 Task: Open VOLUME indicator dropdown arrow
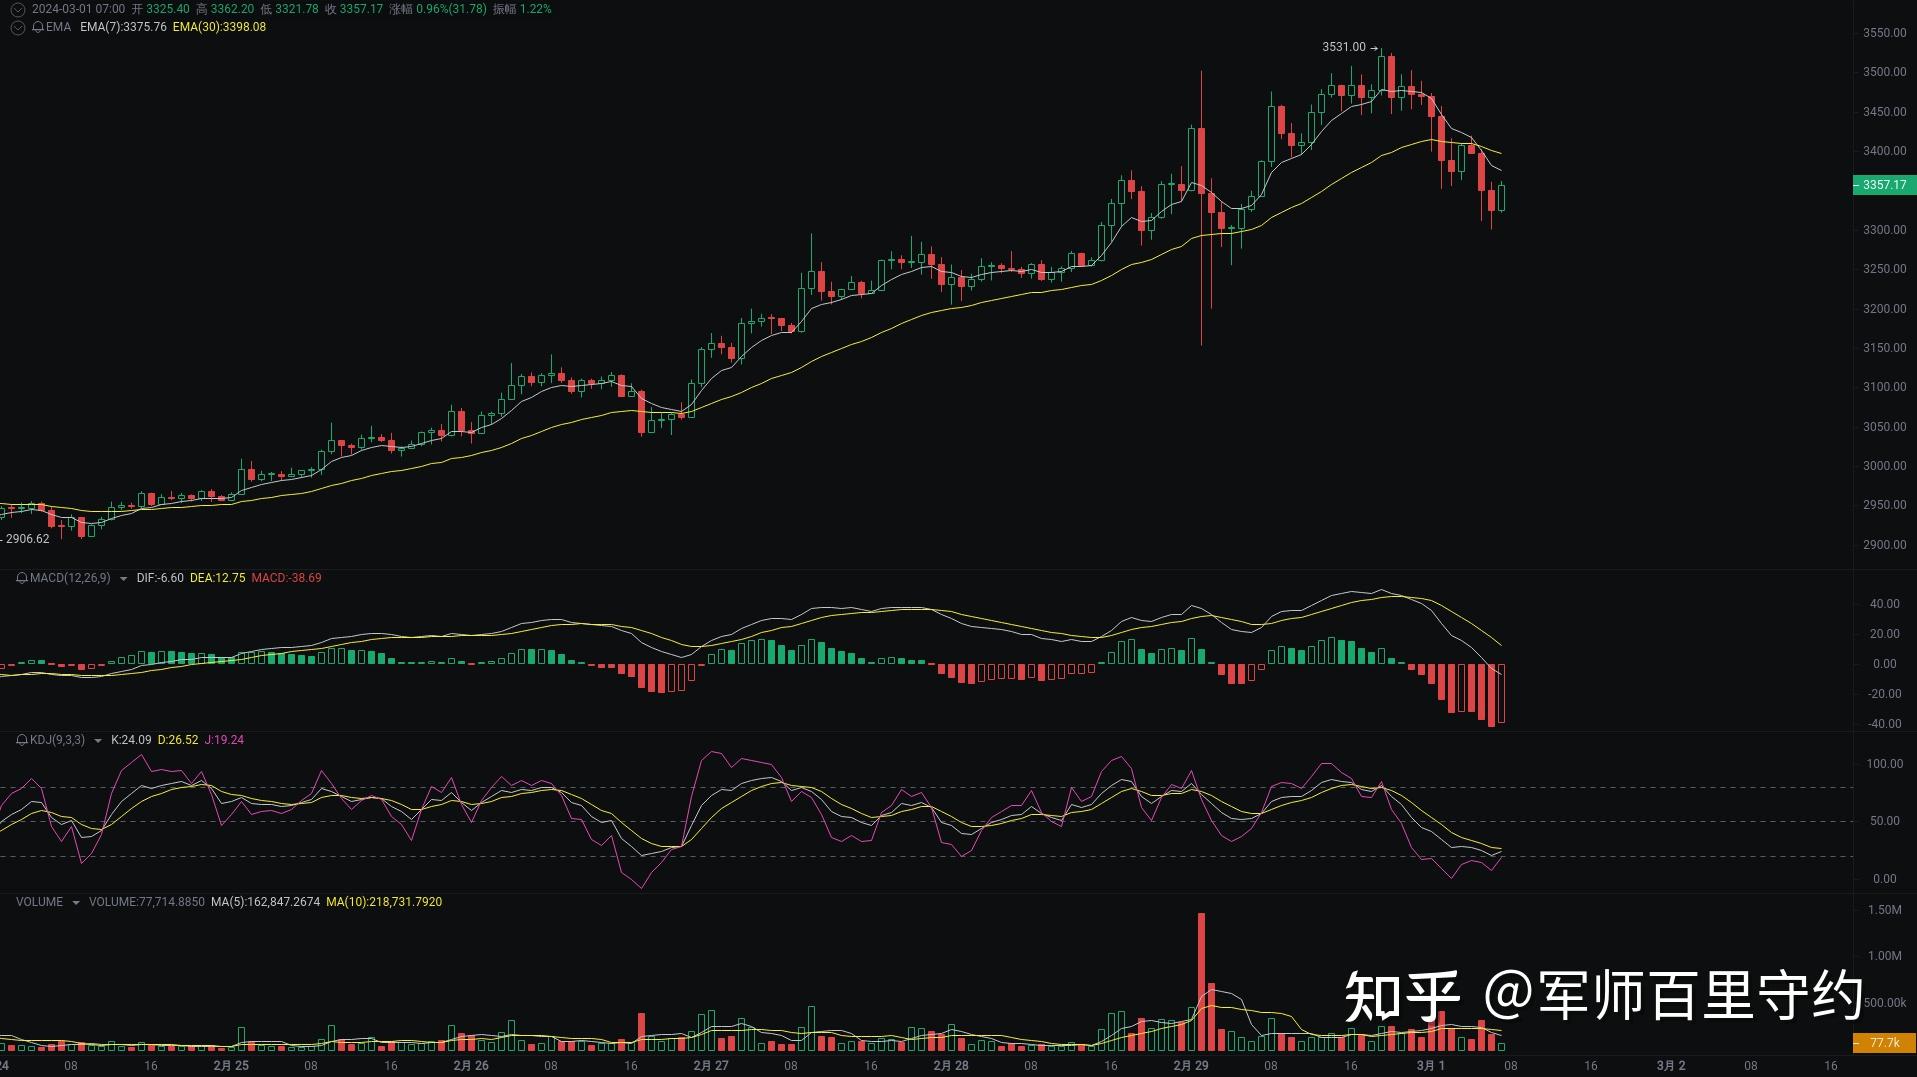pyautogui.click(x=75, y=903)
